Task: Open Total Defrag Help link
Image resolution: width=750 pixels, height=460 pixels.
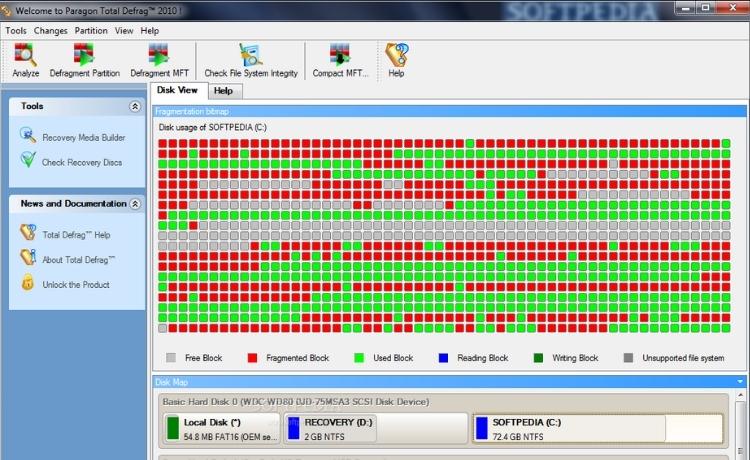Action: [76, 235]
